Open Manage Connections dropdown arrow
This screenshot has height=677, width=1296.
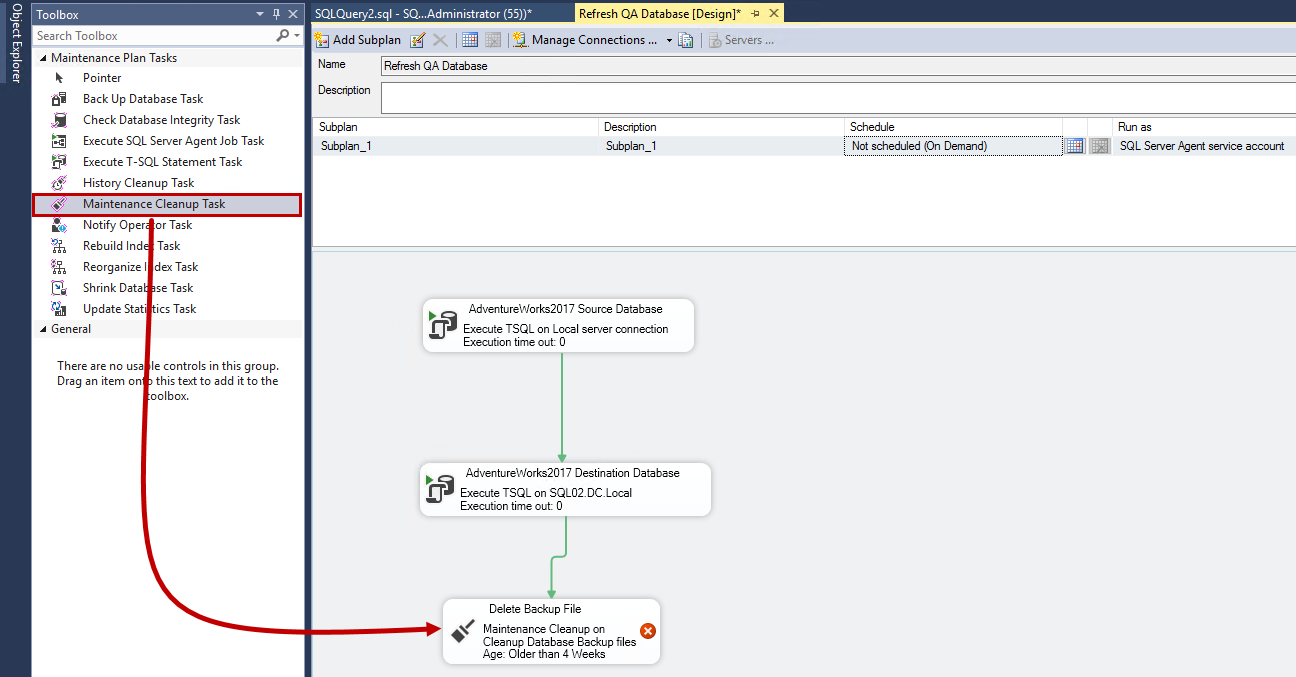[x=669, y=40]
